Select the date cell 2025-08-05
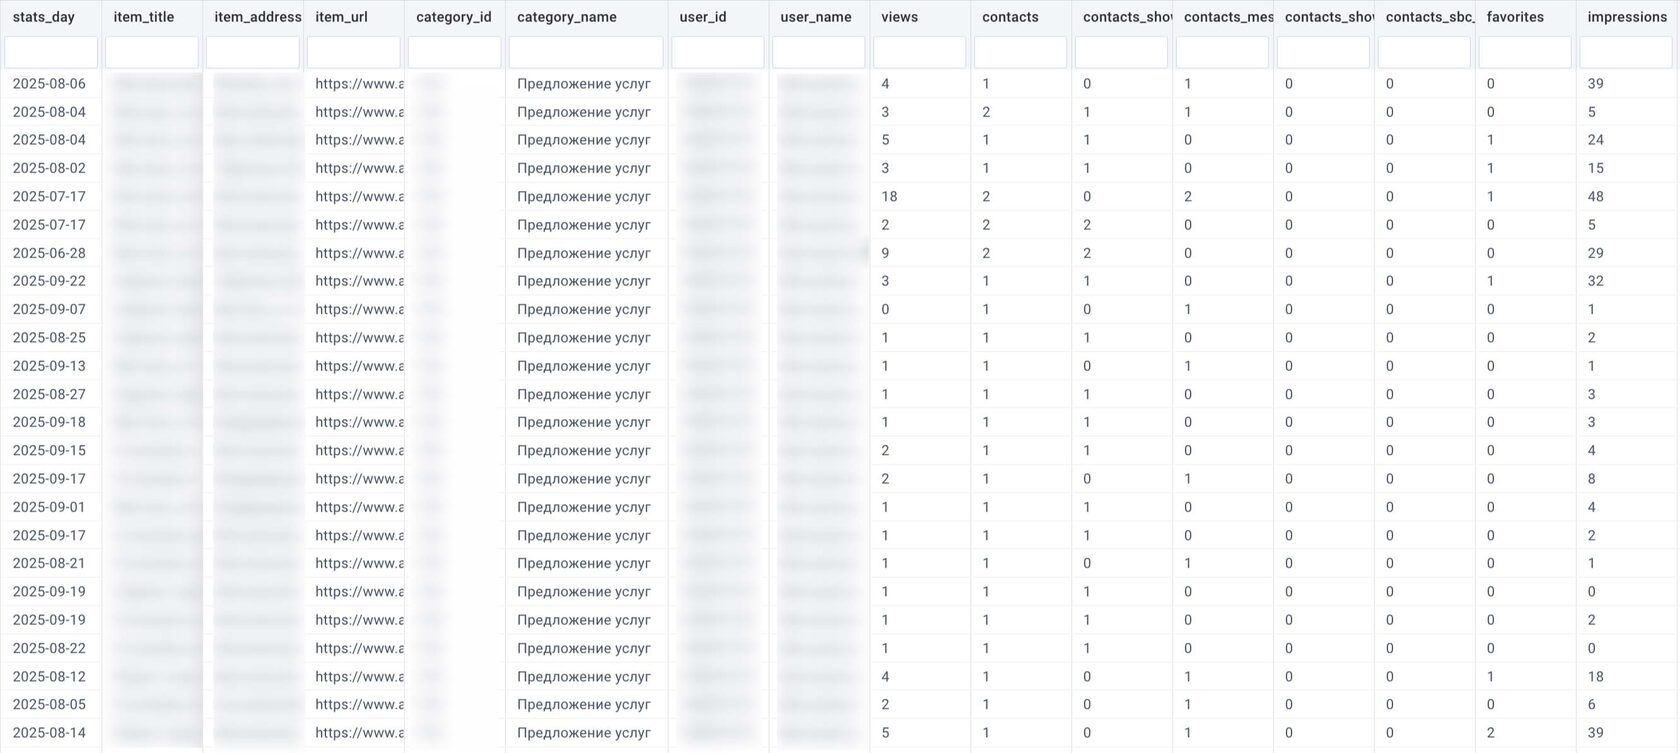1680x753 pixels. (x=49, y=704)
